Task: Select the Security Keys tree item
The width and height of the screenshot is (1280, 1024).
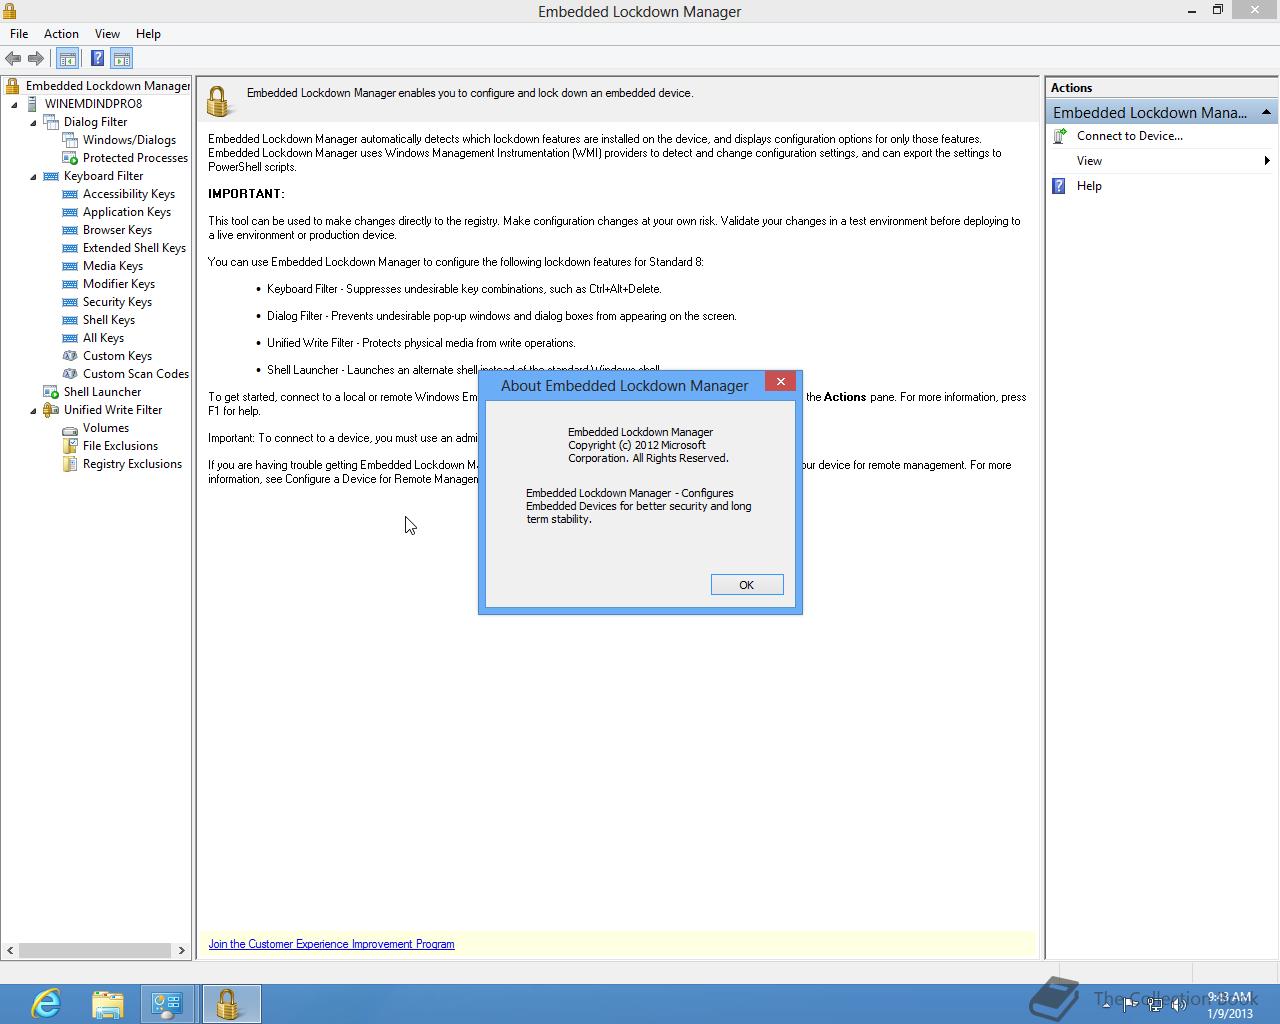Action: tap(117, 302)
